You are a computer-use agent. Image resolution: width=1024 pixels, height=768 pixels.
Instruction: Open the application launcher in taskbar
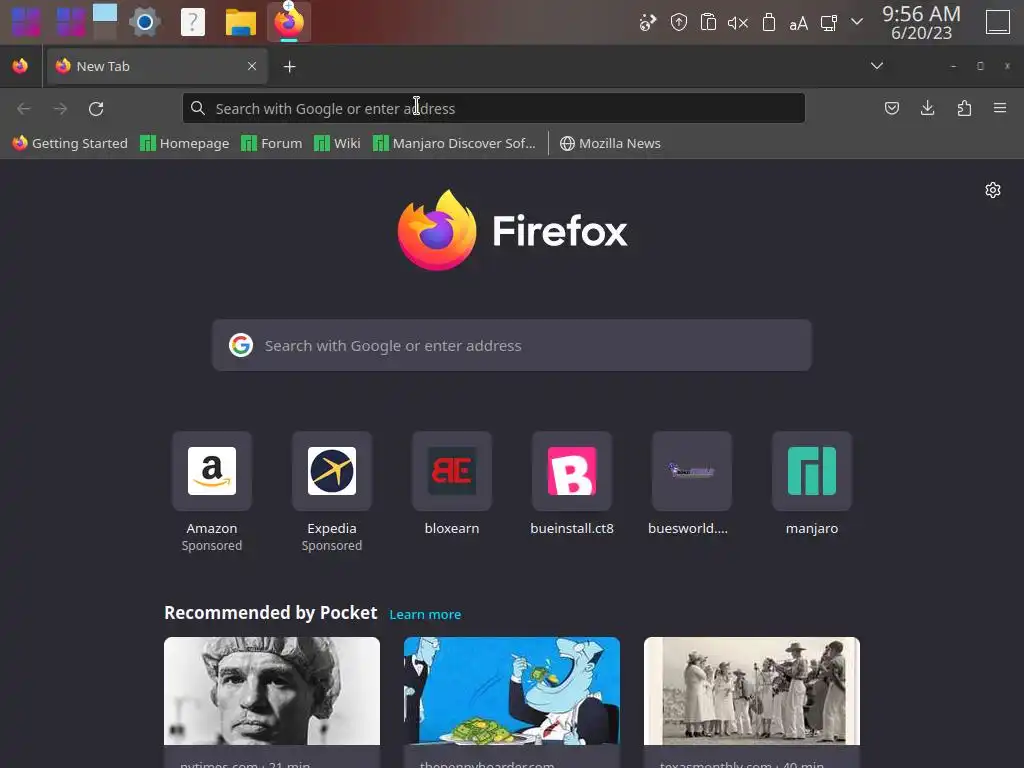tap(26, 22)
